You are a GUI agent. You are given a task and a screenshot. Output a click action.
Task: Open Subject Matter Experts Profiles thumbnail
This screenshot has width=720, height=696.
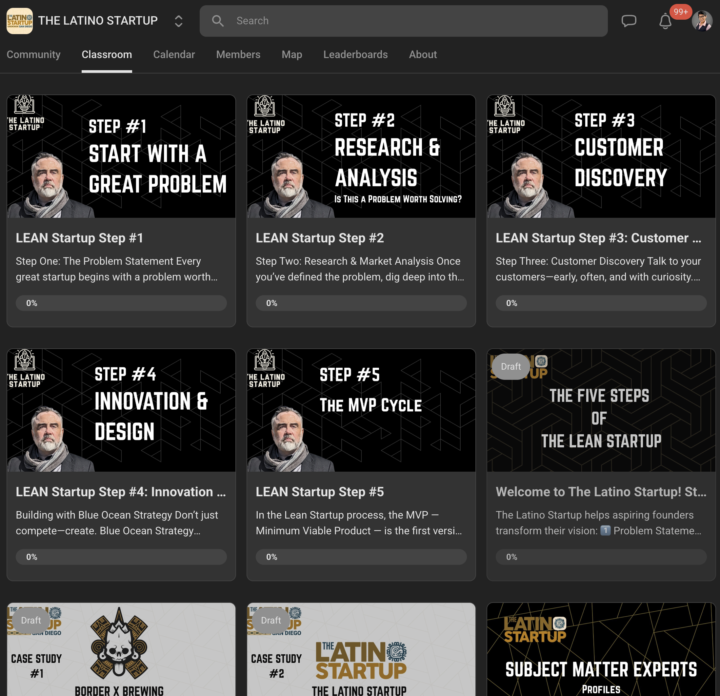click(601, 649)
